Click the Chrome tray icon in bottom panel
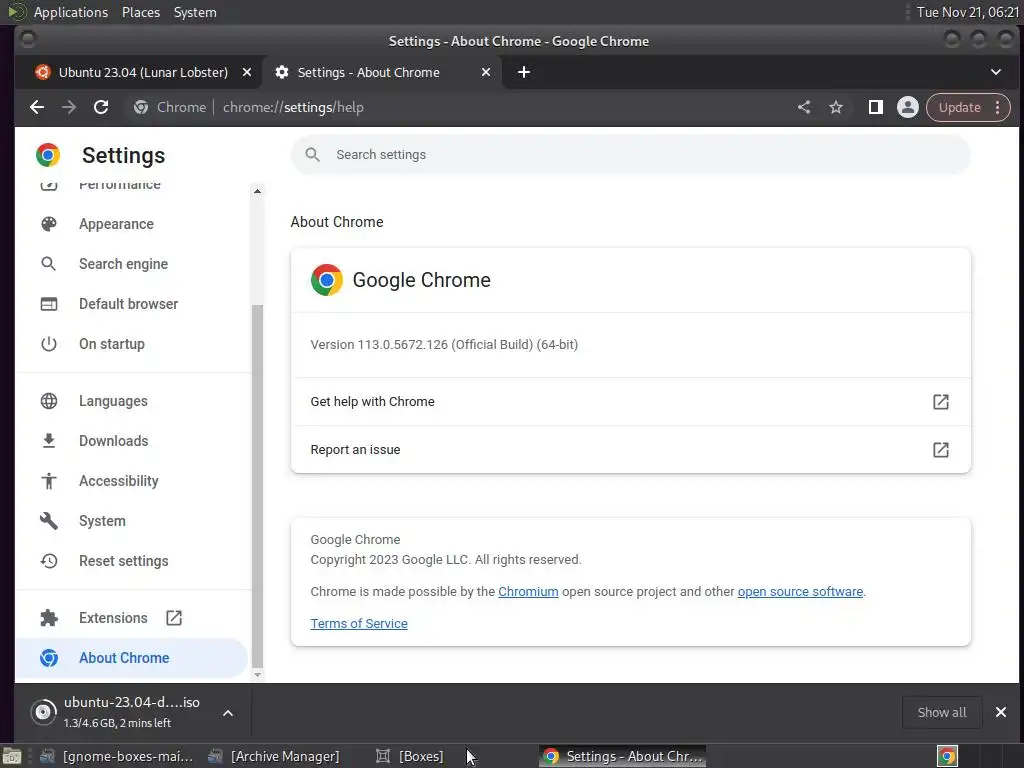The image size is (1024, 768). (947, 756)
